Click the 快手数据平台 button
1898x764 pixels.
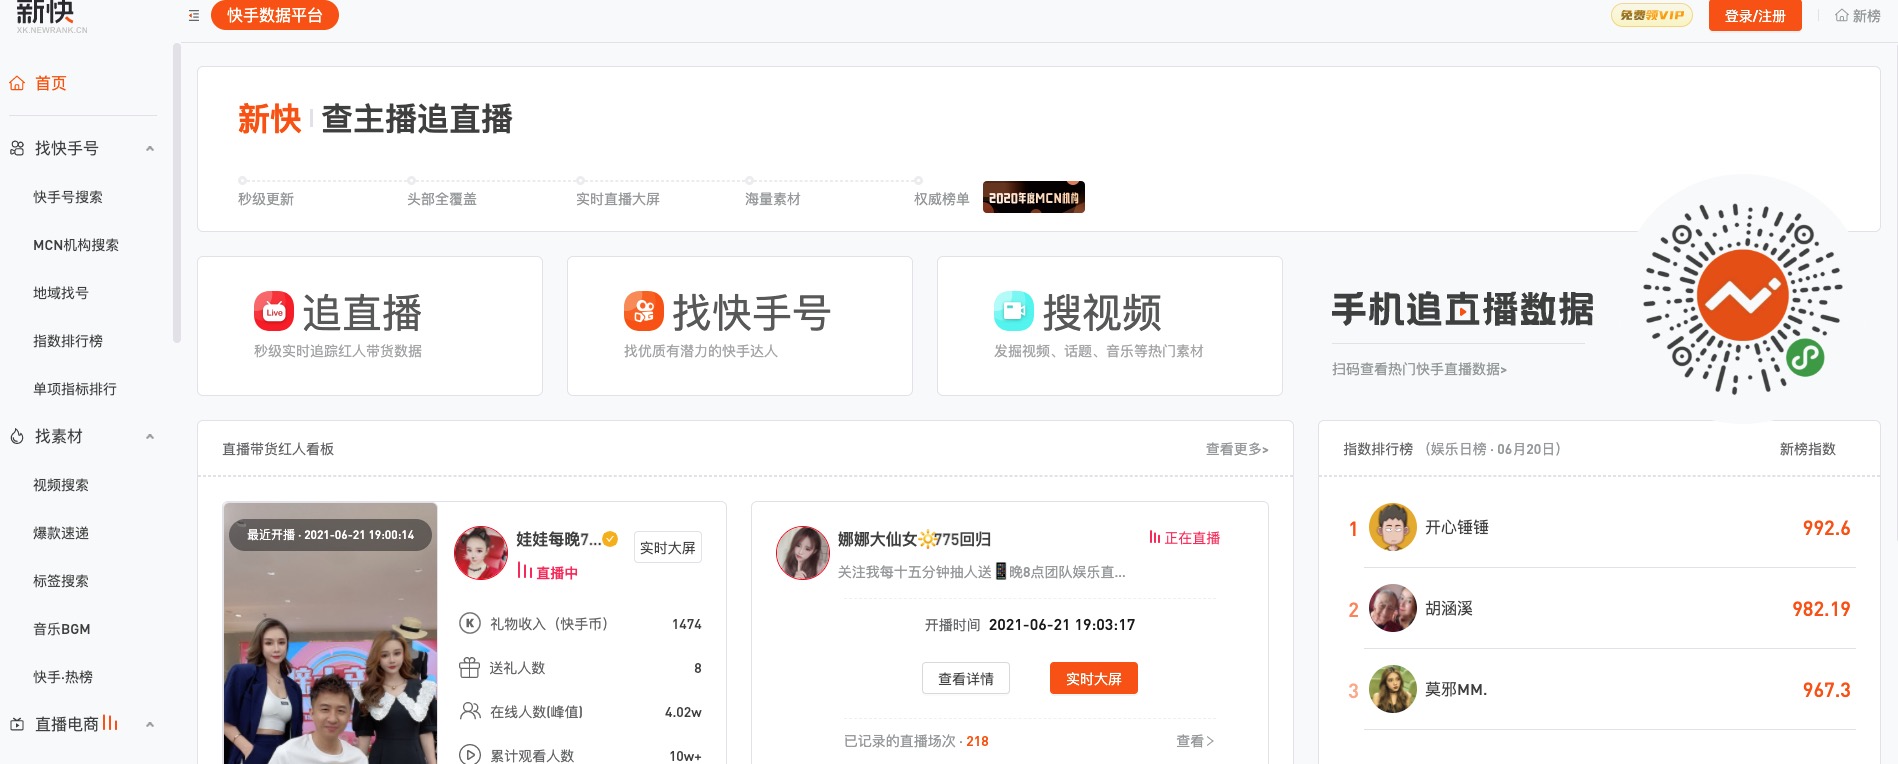[275, 15]
